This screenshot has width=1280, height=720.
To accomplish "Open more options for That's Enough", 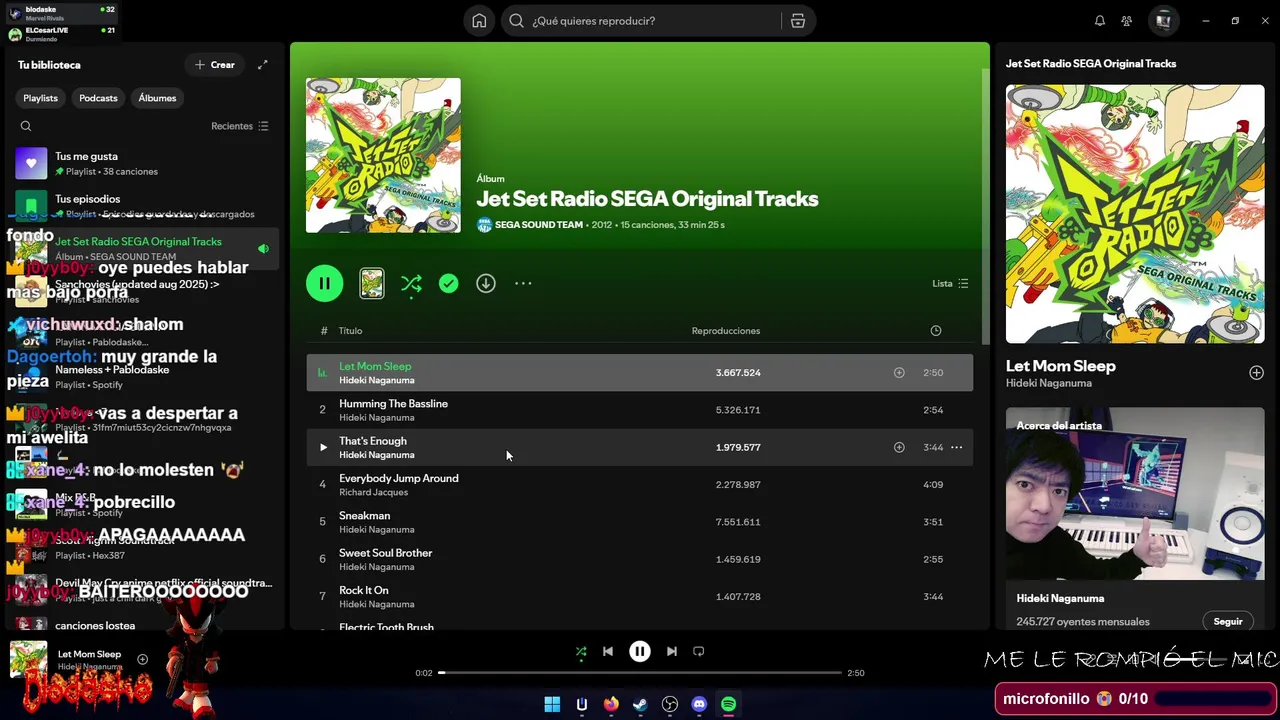I will [957, 447].
